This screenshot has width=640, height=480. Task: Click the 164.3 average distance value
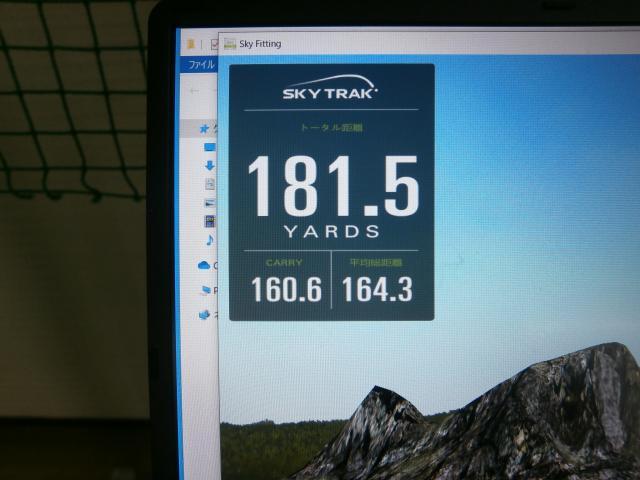coord(377,289)
